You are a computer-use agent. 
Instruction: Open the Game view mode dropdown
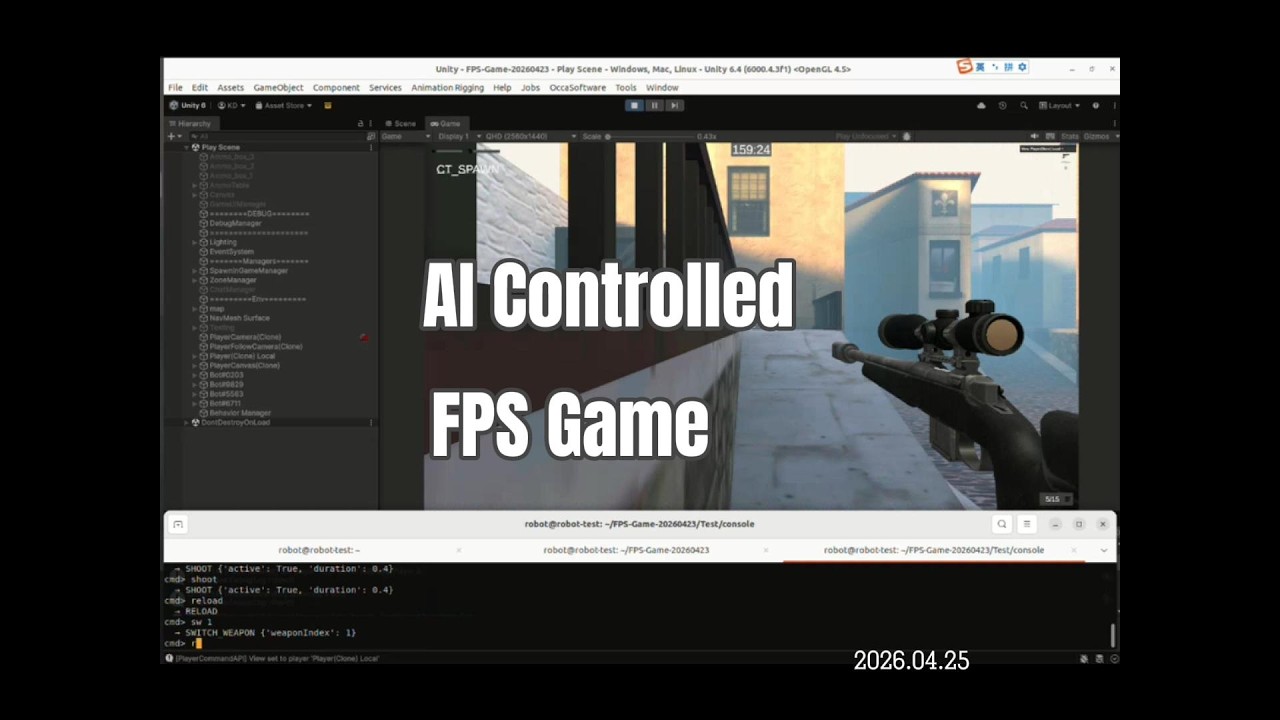click(x=405, y=136)
